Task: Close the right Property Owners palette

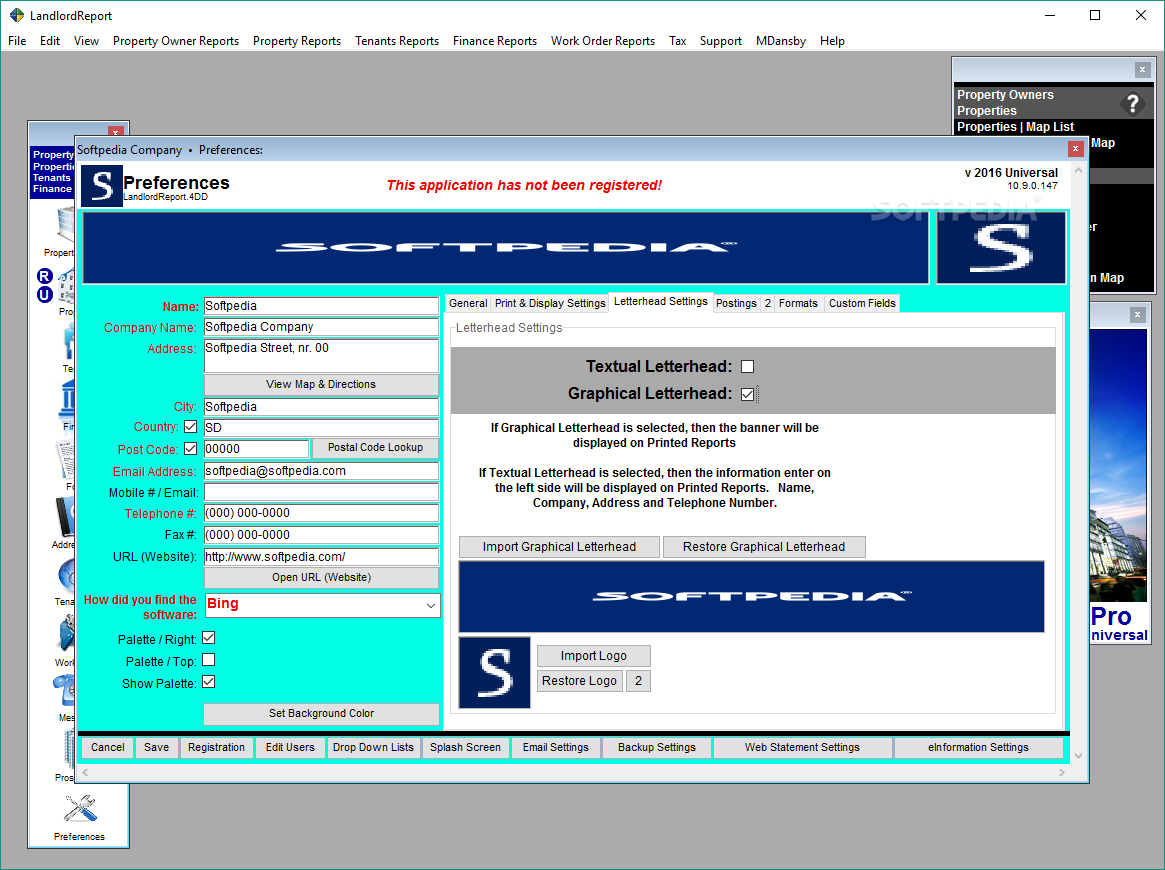Action: (1143, 70)
